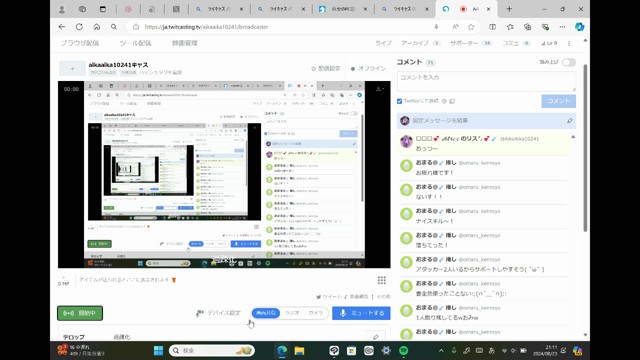Open the viewer icon at the preview's top-right
Image resolution: width=640 pixels, height=360 pixels.
click(x=378, y=89)
